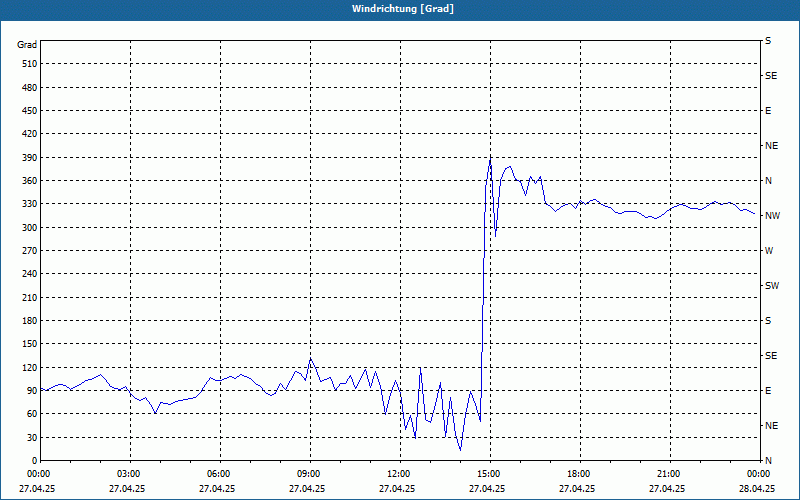Click the "27.04.25" date under 12:00
Viewport: 800px width, 500px height.
point(396,489)
